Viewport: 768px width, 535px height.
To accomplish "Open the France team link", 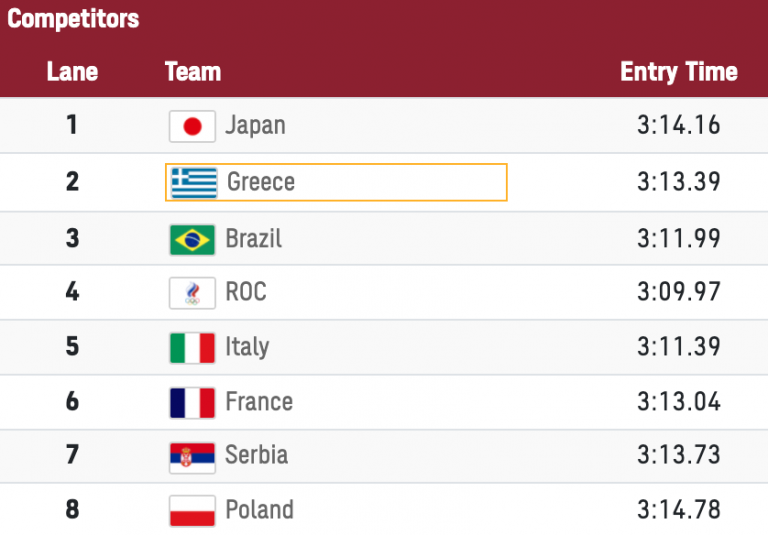I will 259,403.
